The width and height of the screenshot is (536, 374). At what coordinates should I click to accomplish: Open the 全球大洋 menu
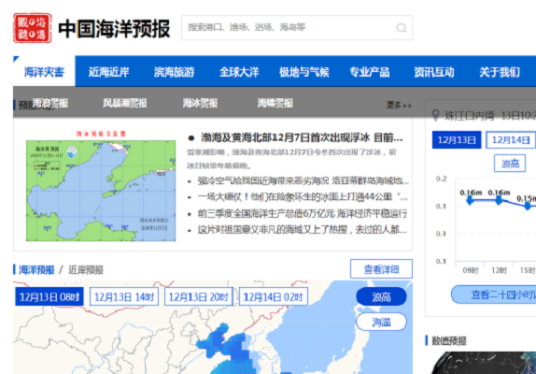click(x=239, y=72)
